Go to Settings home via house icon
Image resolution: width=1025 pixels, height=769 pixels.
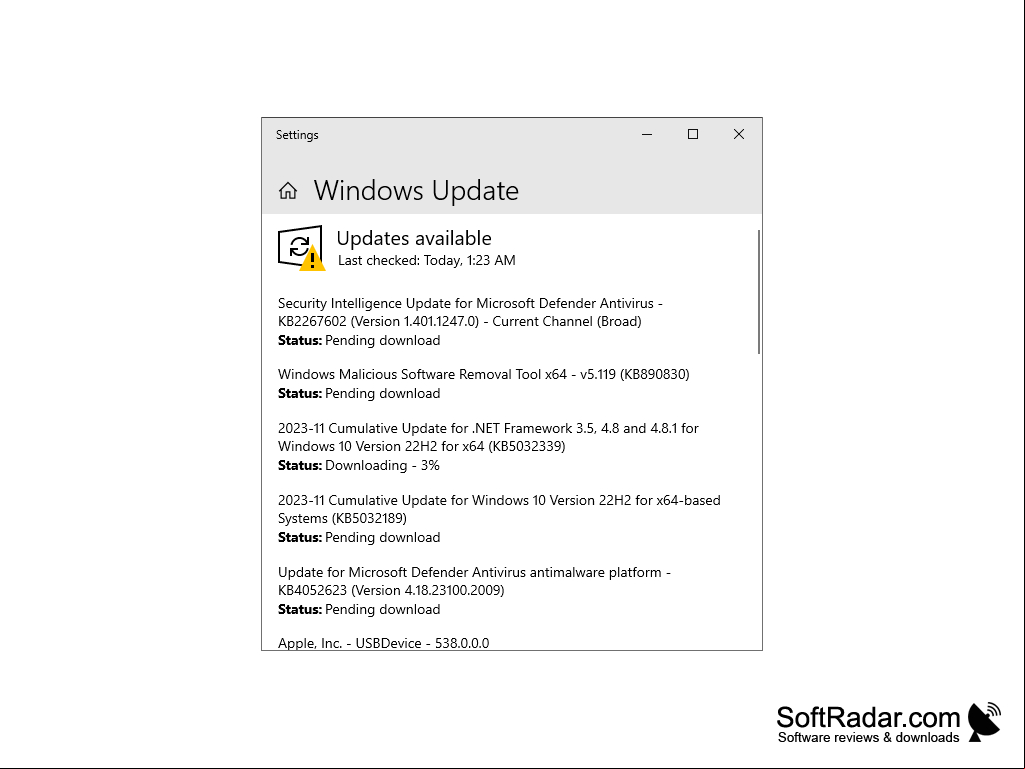tap(288, 191)
